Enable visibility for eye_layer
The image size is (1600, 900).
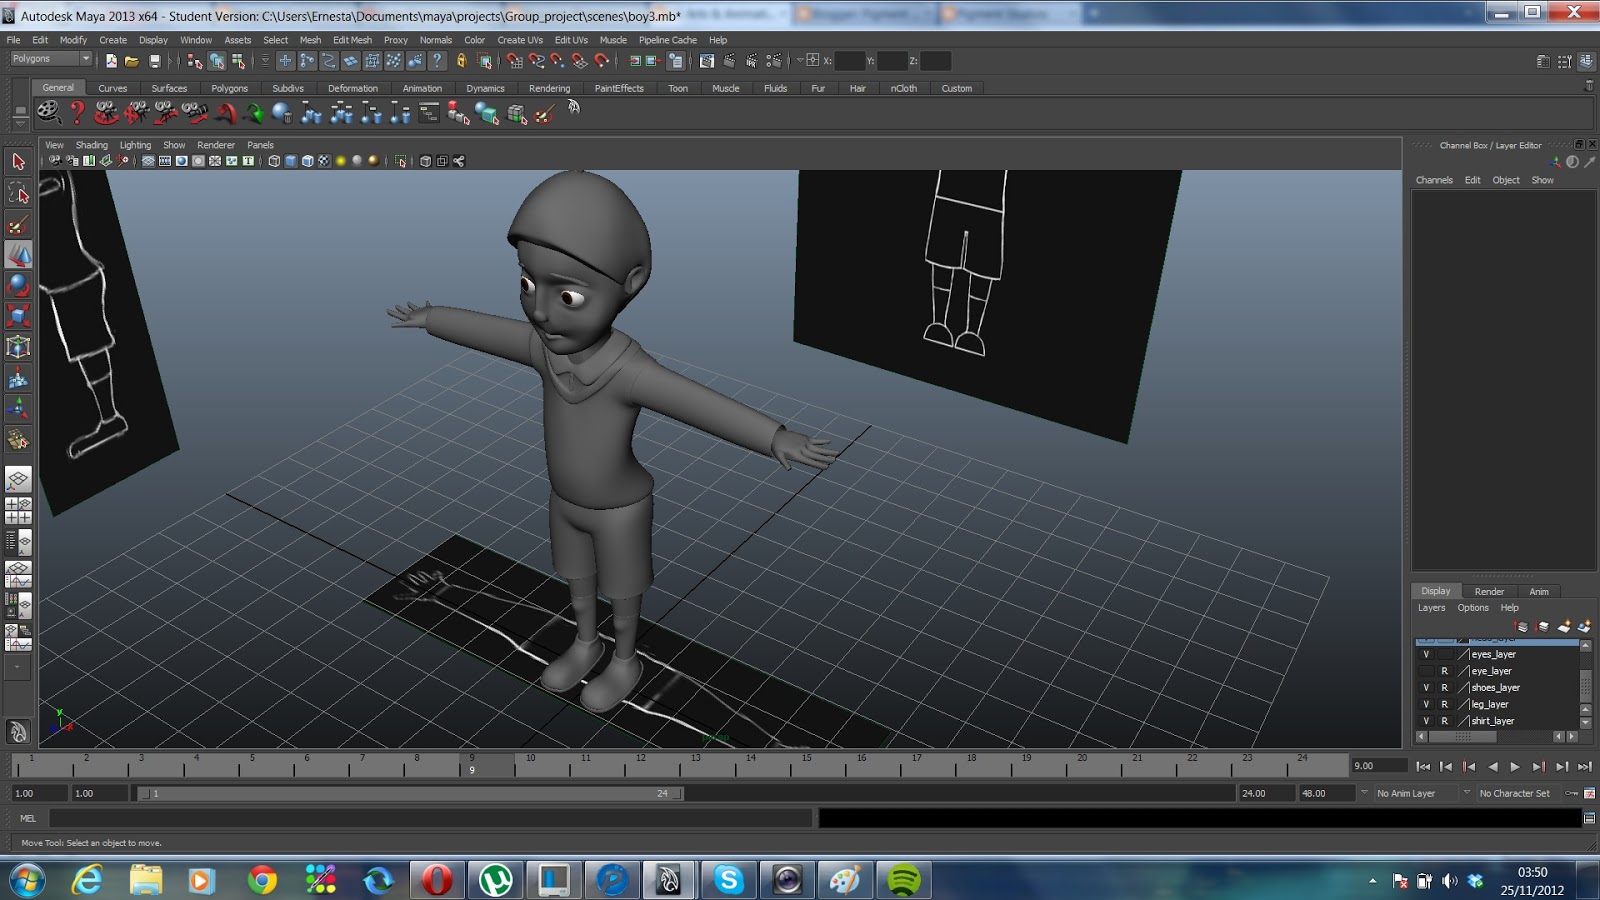1427,670
